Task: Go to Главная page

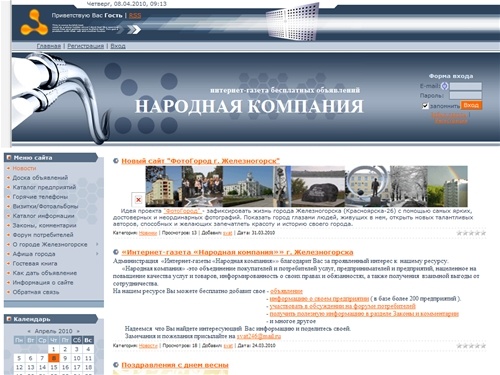Action: [49, 46]
